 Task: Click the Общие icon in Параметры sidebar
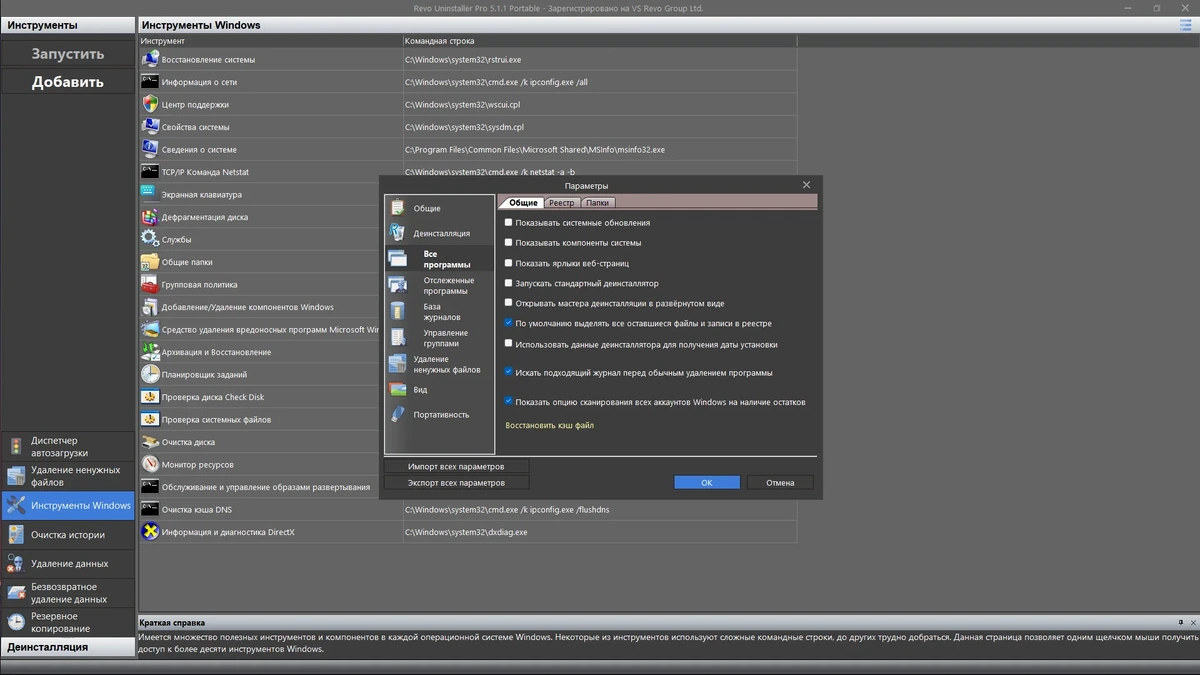point(398,208)
